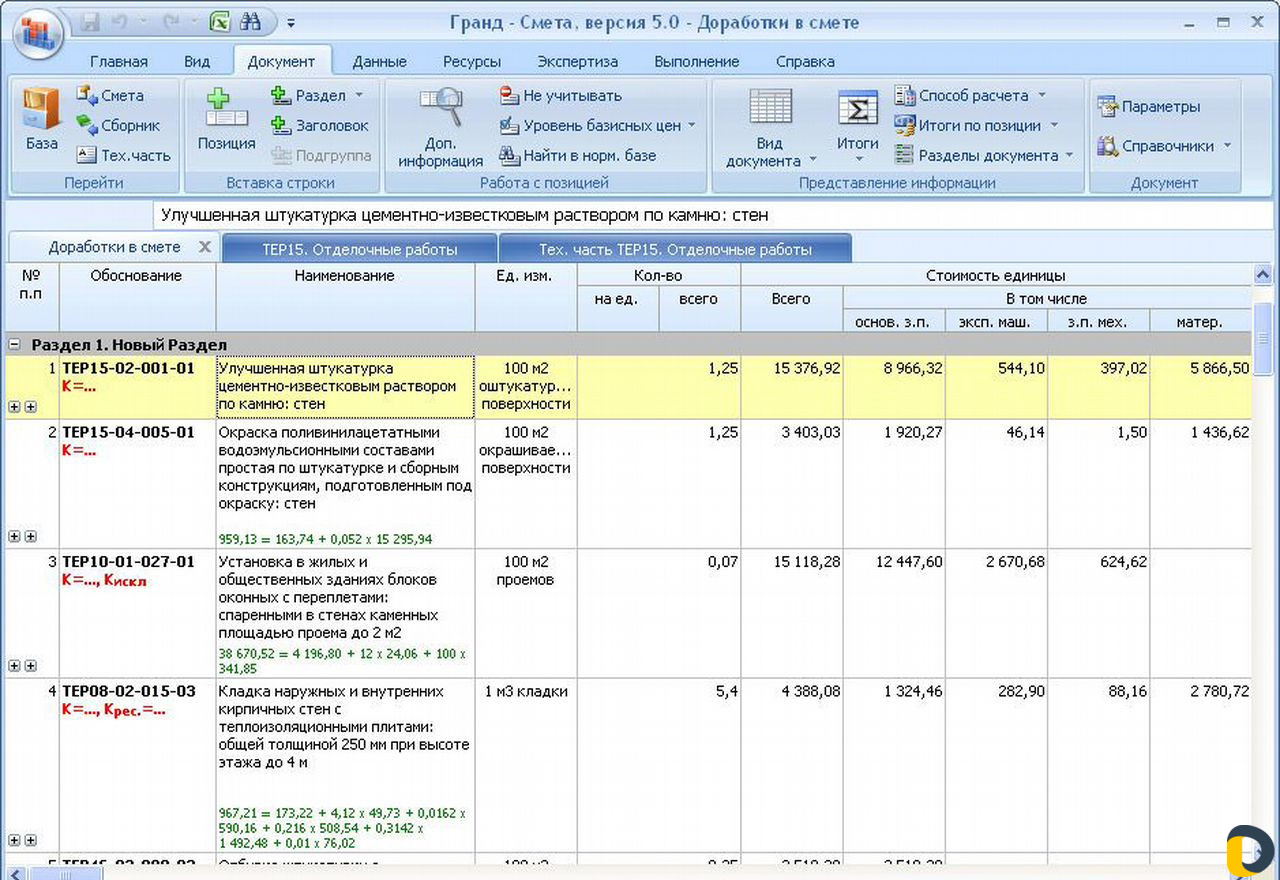Select the Выполнение ribbon tab

pyautogui.click(x=697, y=61)
